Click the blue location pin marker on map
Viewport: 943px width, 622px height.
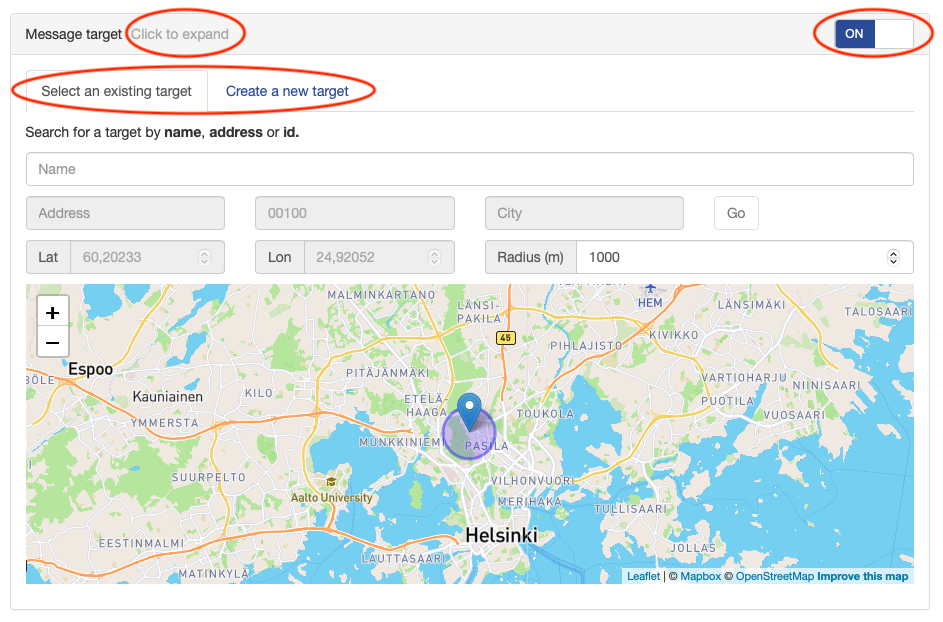point(469,411)
